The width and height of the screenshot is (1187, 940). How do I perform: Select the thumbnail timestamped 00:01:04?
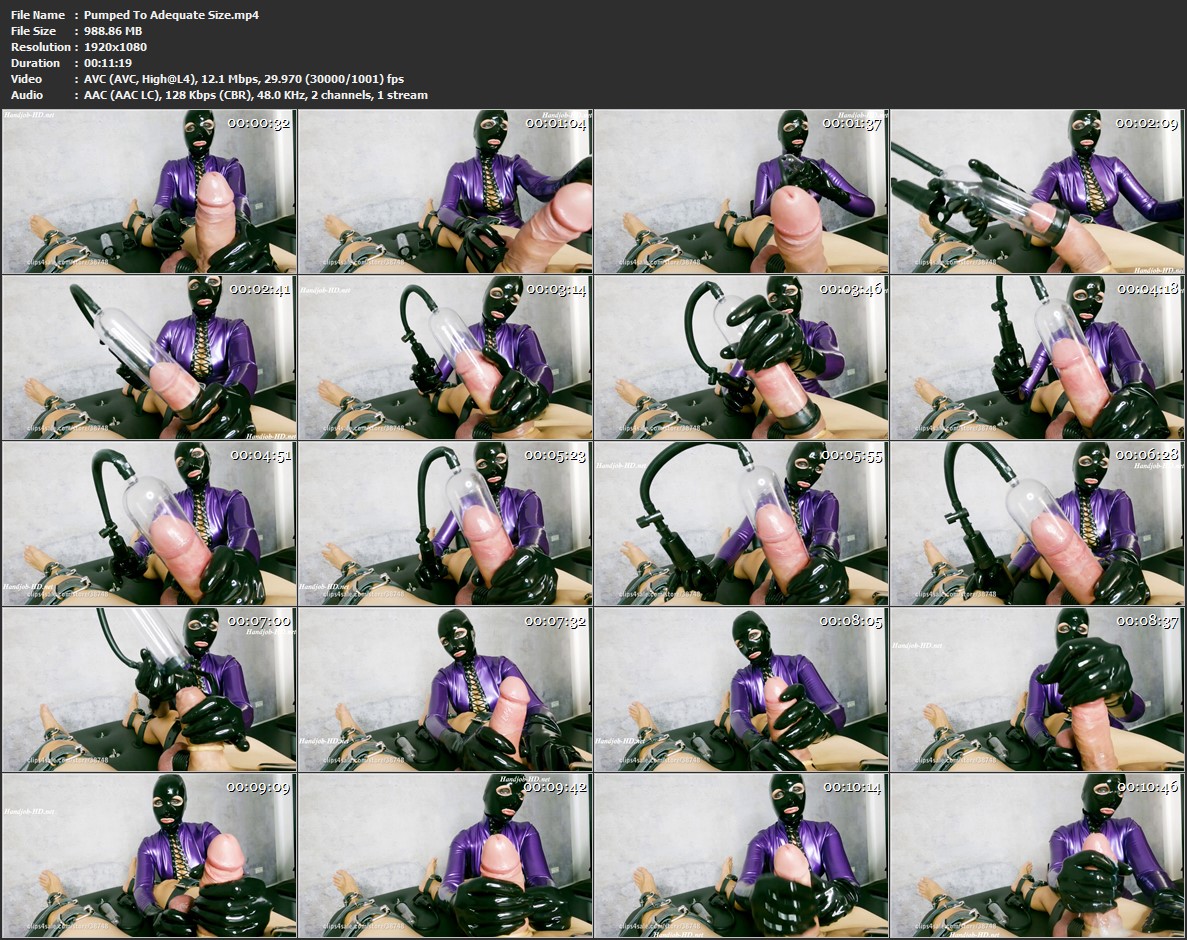[445, 191]
